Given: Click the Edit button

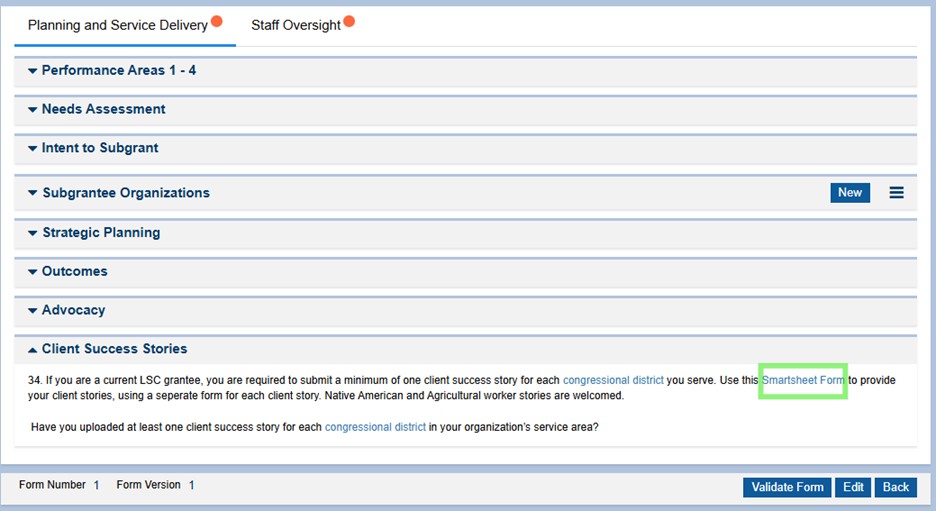Looking at the screenshot, I should tap(853, 487).
